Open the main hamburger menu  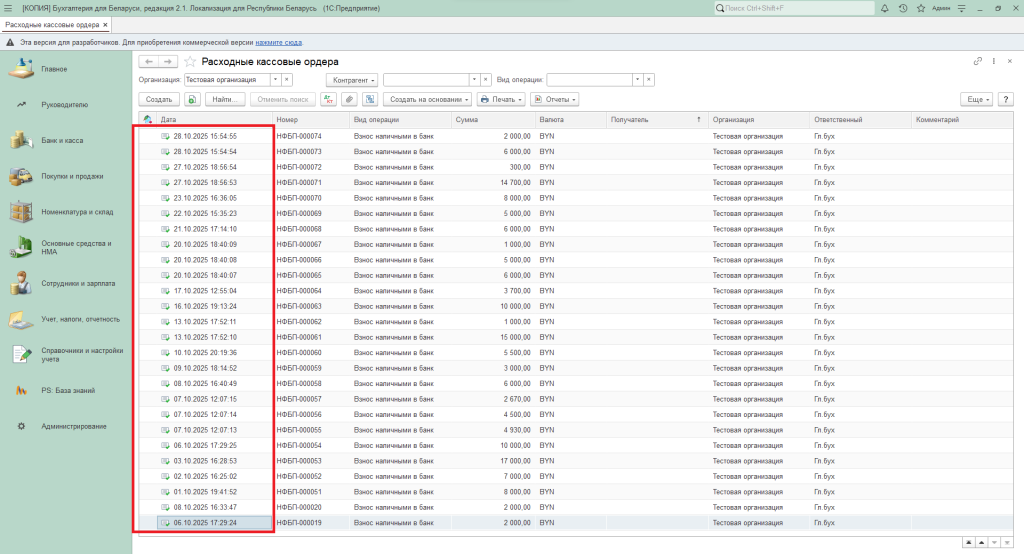tap(8, 8)
